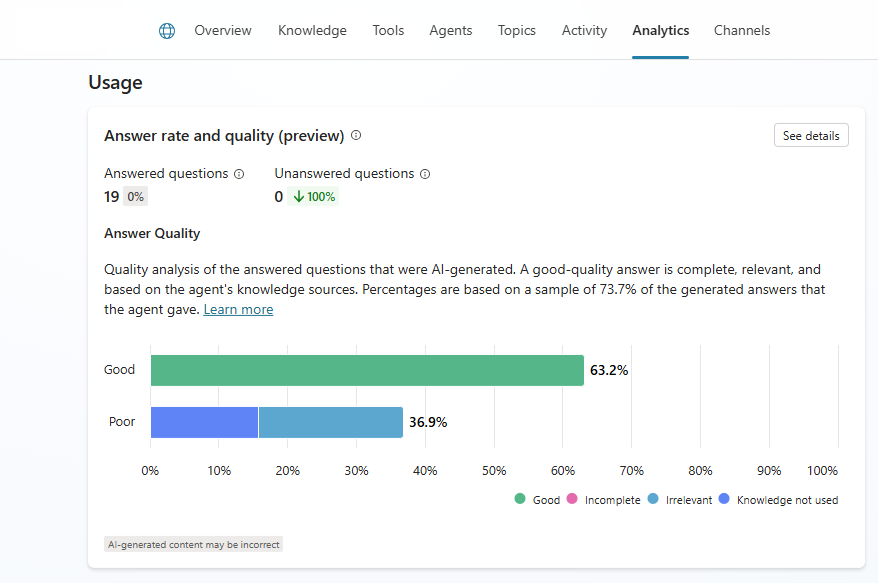The width and height of the screenshot is (878, 583).
Task: Toggle the Incomplete legend item
Action: coord(603,499)
